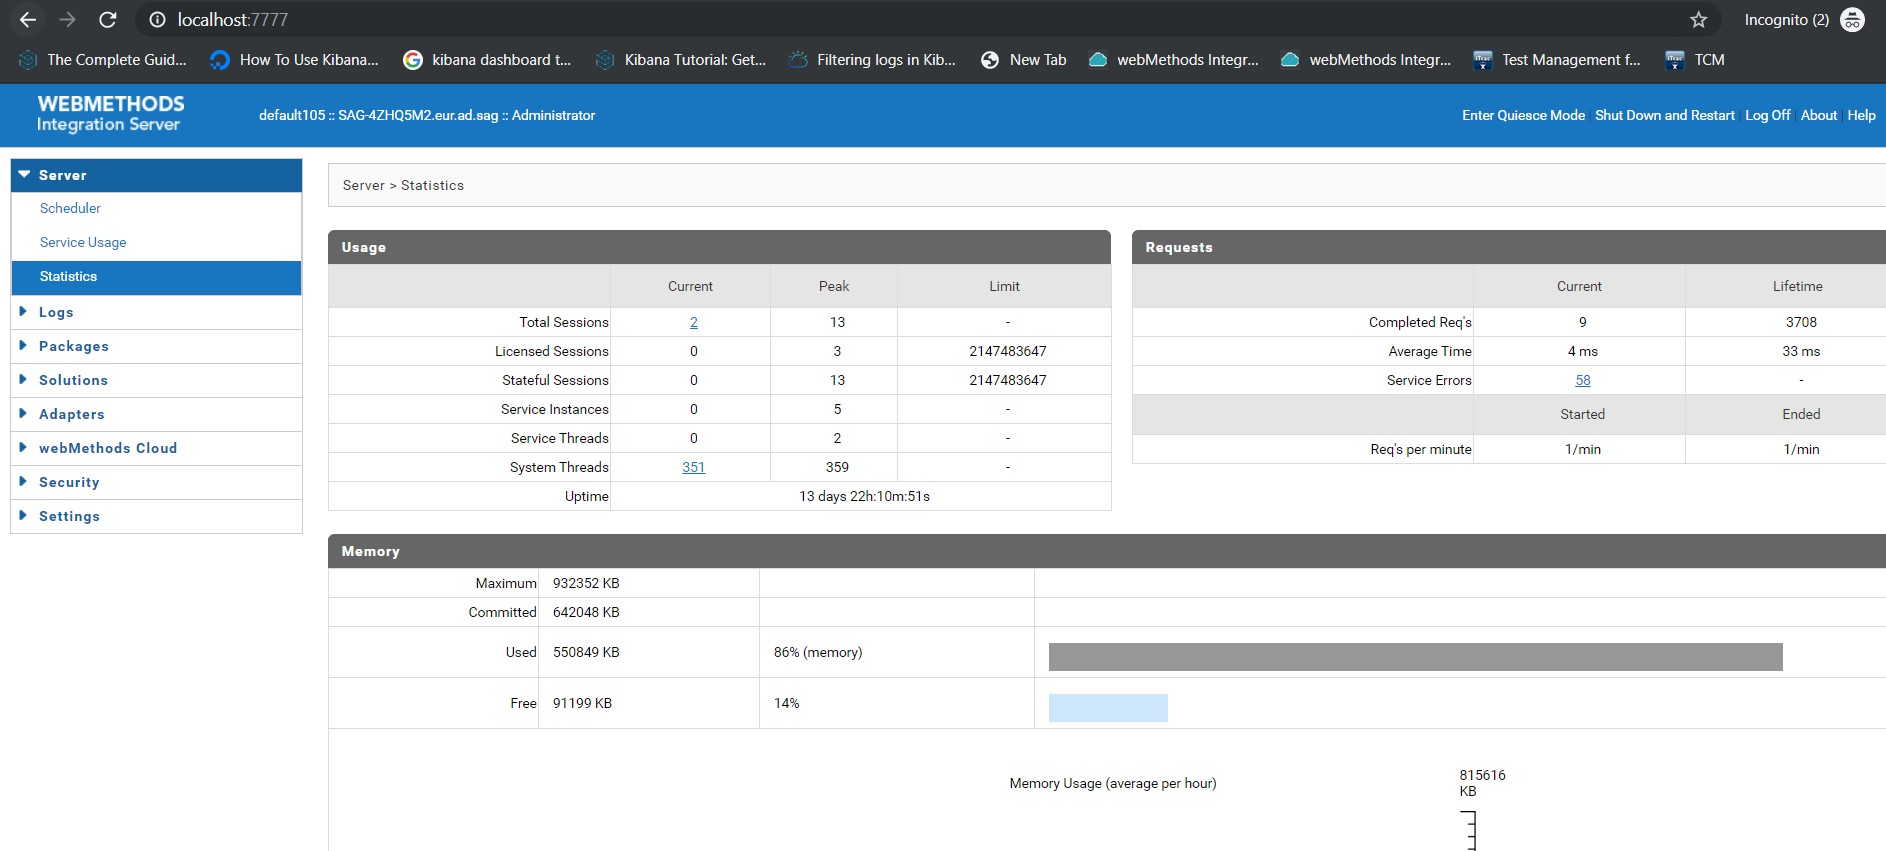Open the Test Management bookmark
Image resolution: width=1886 pixels, height=851 pixels.
coord(1557,60)
